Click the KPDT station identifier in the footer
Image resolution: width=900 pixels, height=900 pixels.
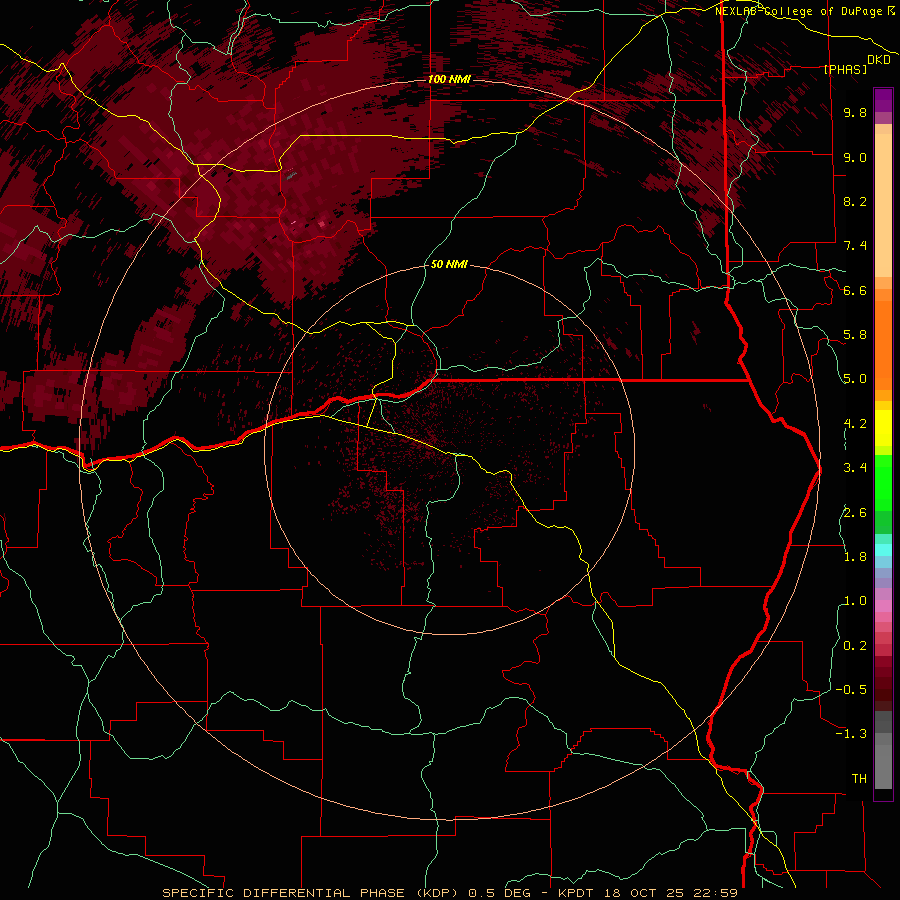(574, 893)
